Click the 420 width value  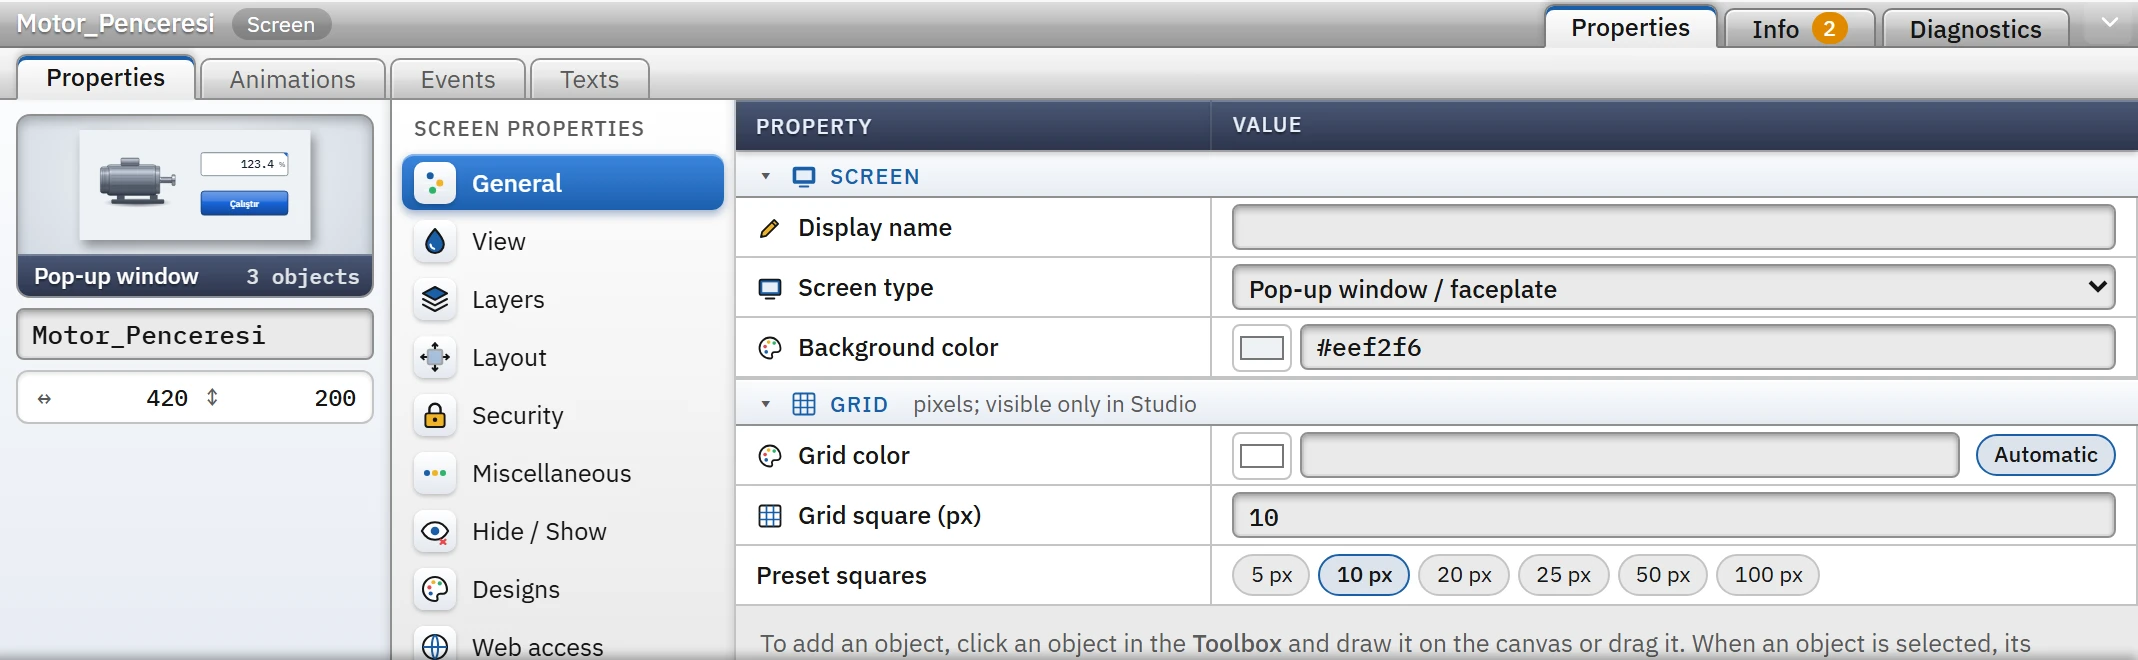click(x=166, y=398)
